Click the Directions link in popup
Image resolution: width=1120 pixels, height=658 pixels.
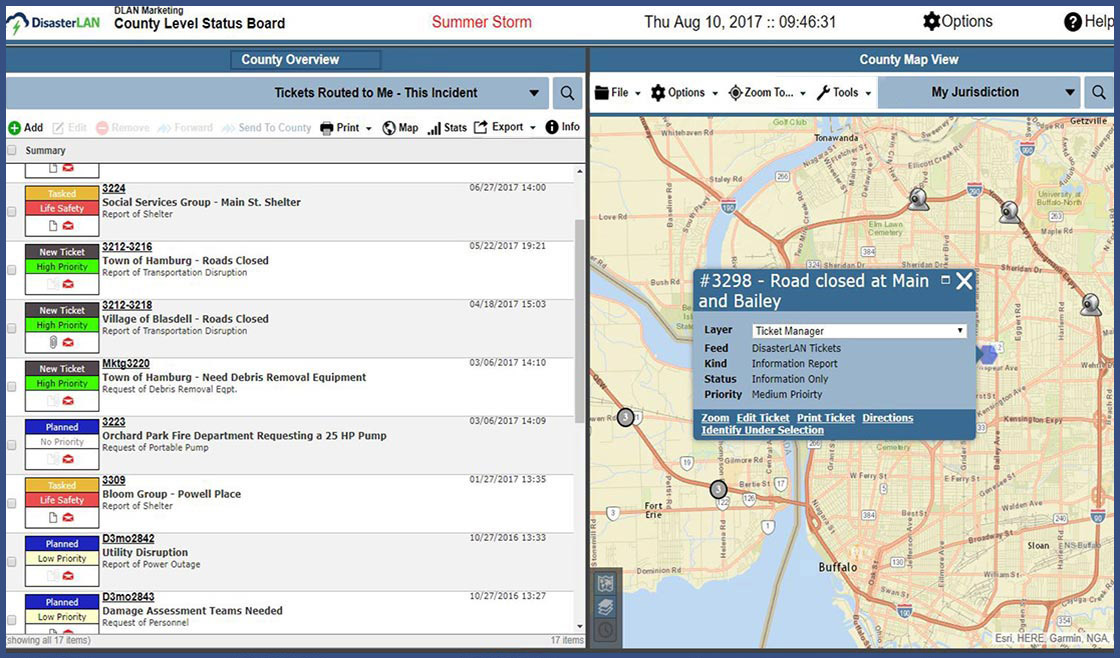[x=887, y=418]
